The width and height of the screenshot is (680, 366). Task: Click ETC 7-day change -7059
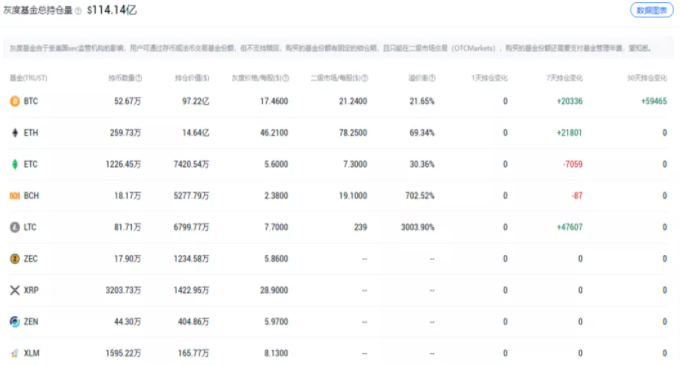click(572, 164)
